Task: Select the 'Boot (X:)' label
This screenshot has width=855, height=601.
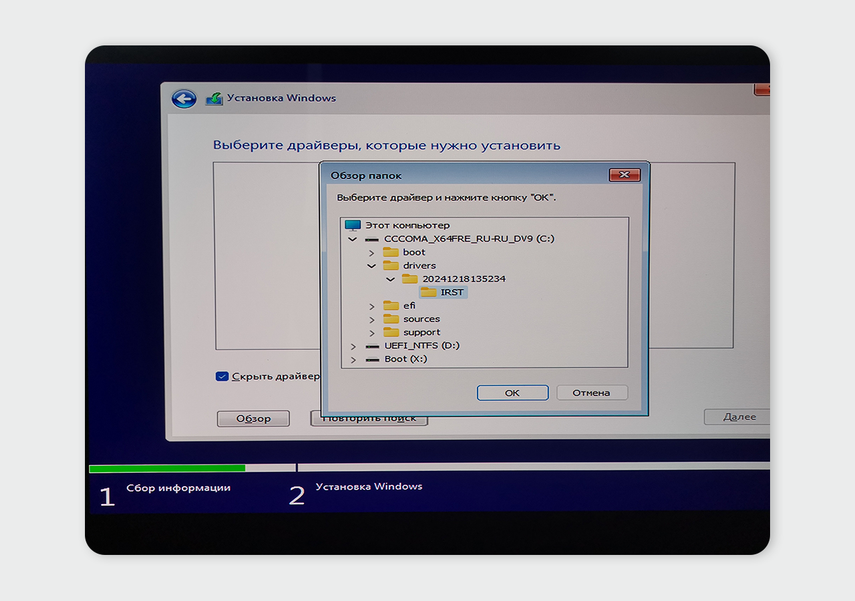Action: [406, 359]
